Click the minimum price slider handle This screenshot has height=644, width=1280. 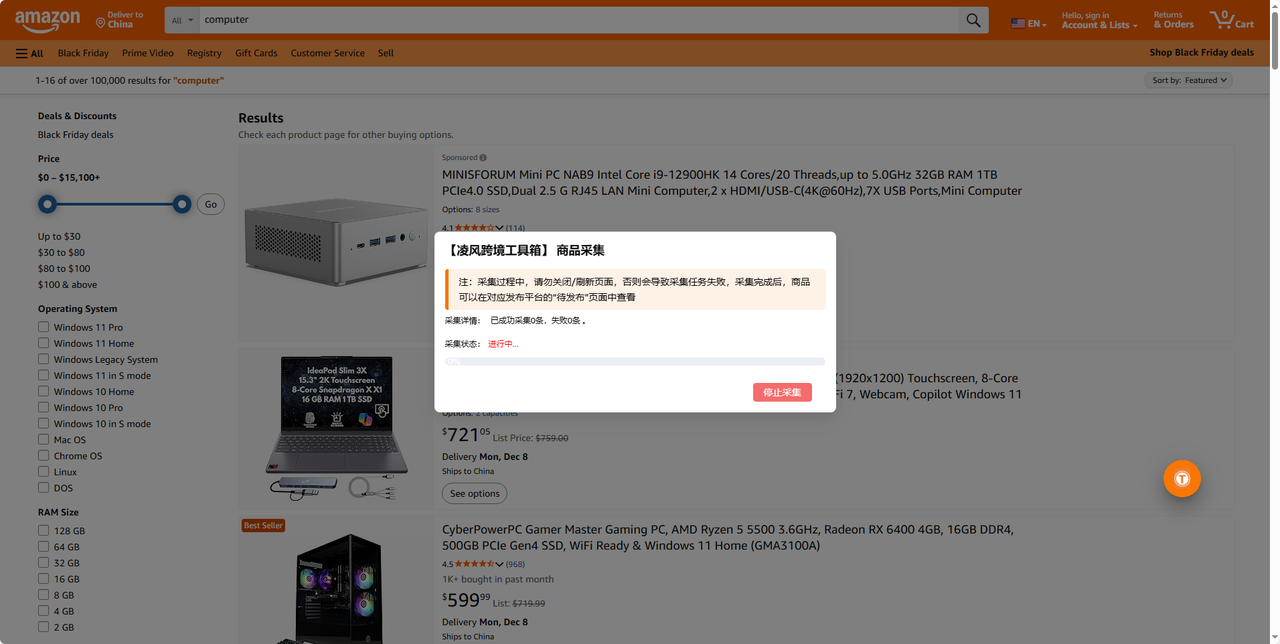click(x=47, y=204)
